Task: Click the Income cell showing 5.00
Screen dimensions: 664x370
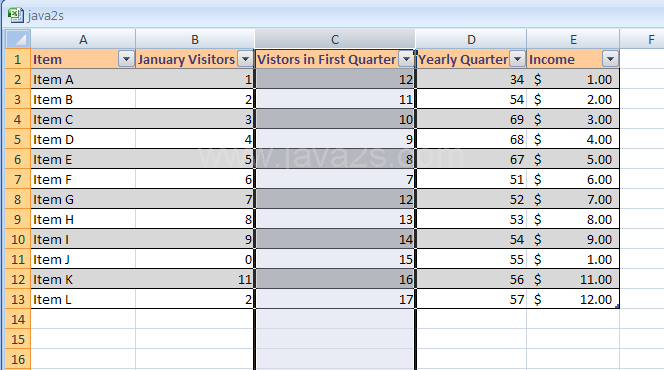Action: click(573, 159)
